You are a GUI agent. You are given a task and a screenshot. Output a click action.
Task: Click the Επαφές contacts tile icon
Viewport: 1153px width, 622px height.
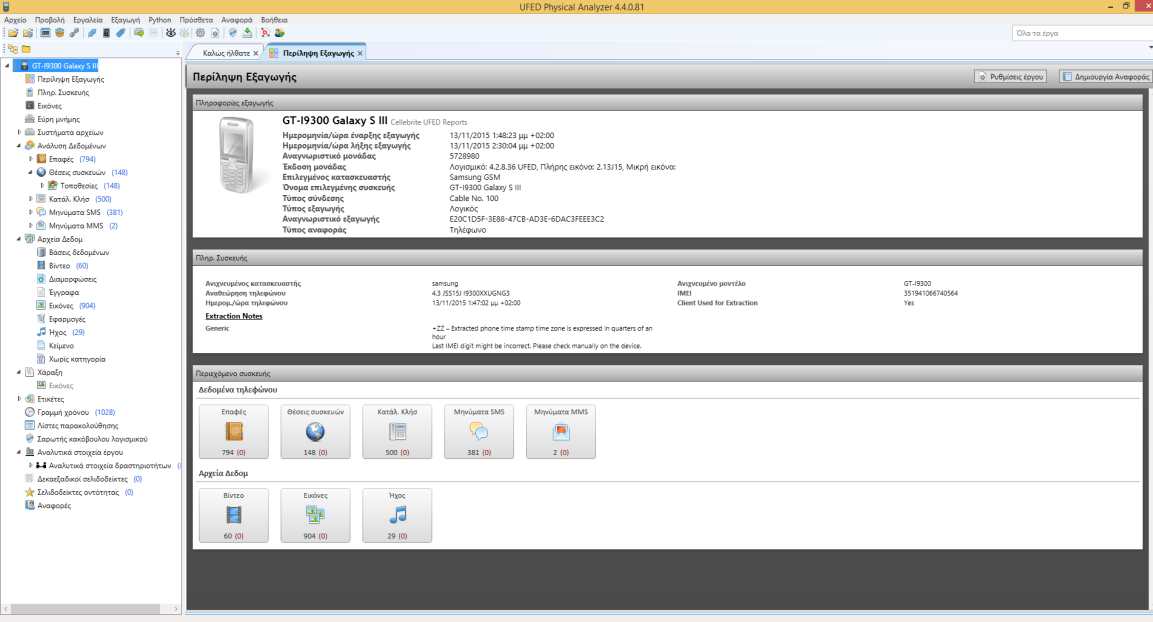(234, 432)
